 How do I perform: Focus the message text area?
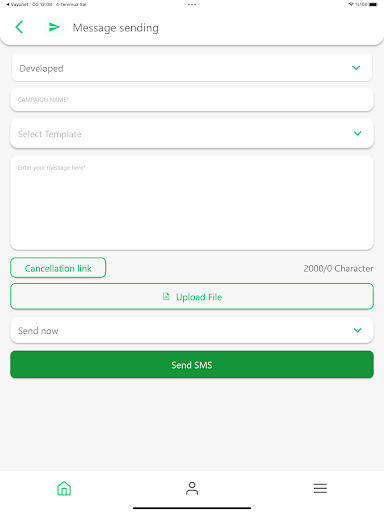[192, 203]
